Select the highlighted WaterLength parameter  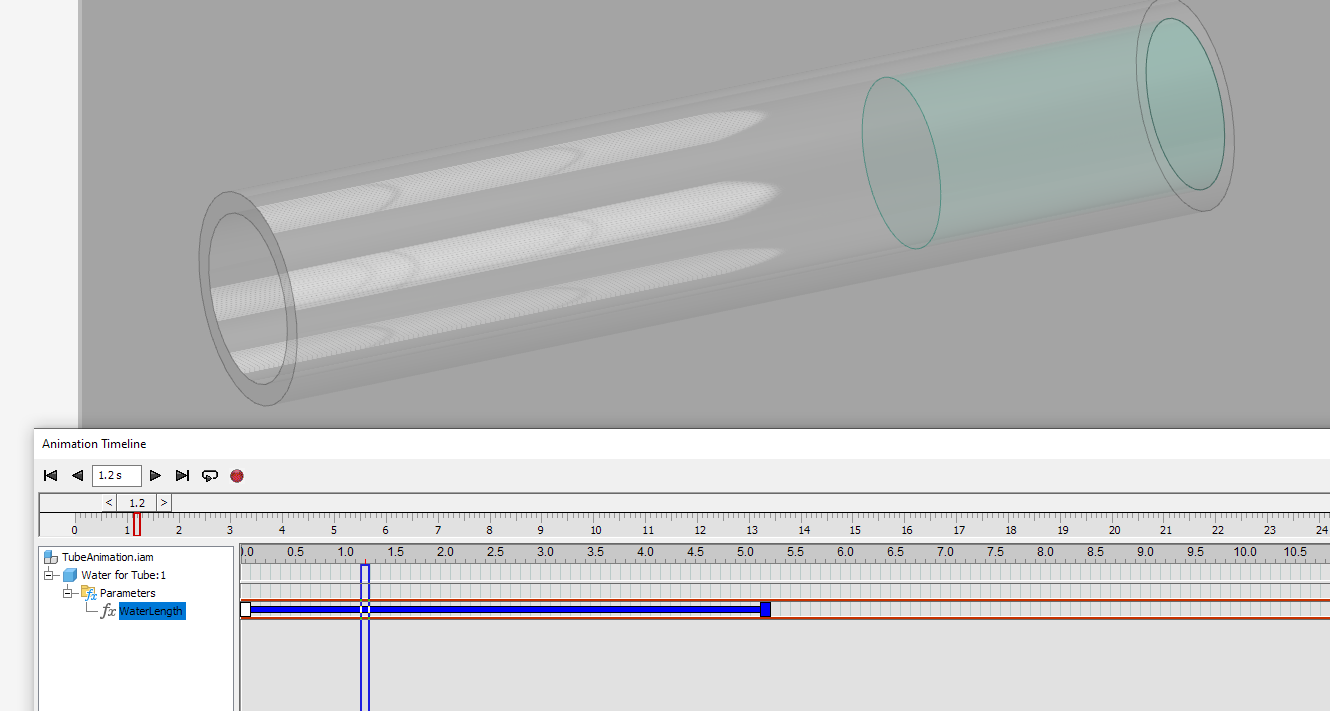(151, 611)
